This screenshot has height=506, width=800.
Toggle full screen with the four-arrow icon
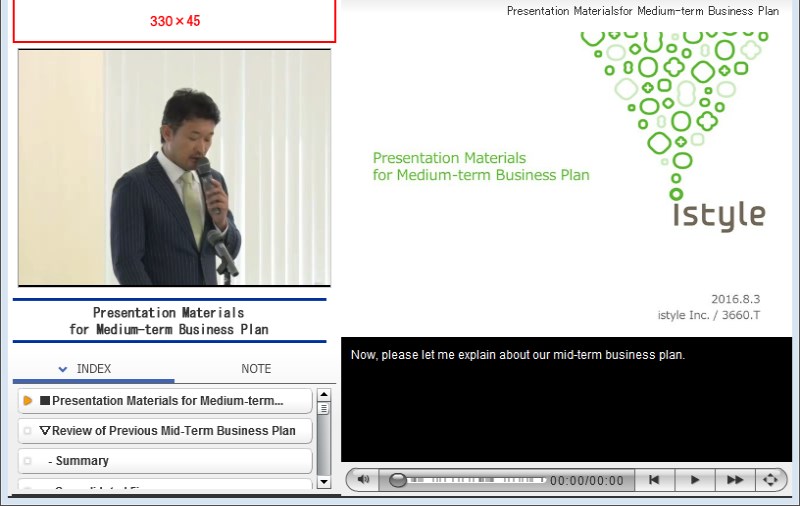click(x=770, y=479)
